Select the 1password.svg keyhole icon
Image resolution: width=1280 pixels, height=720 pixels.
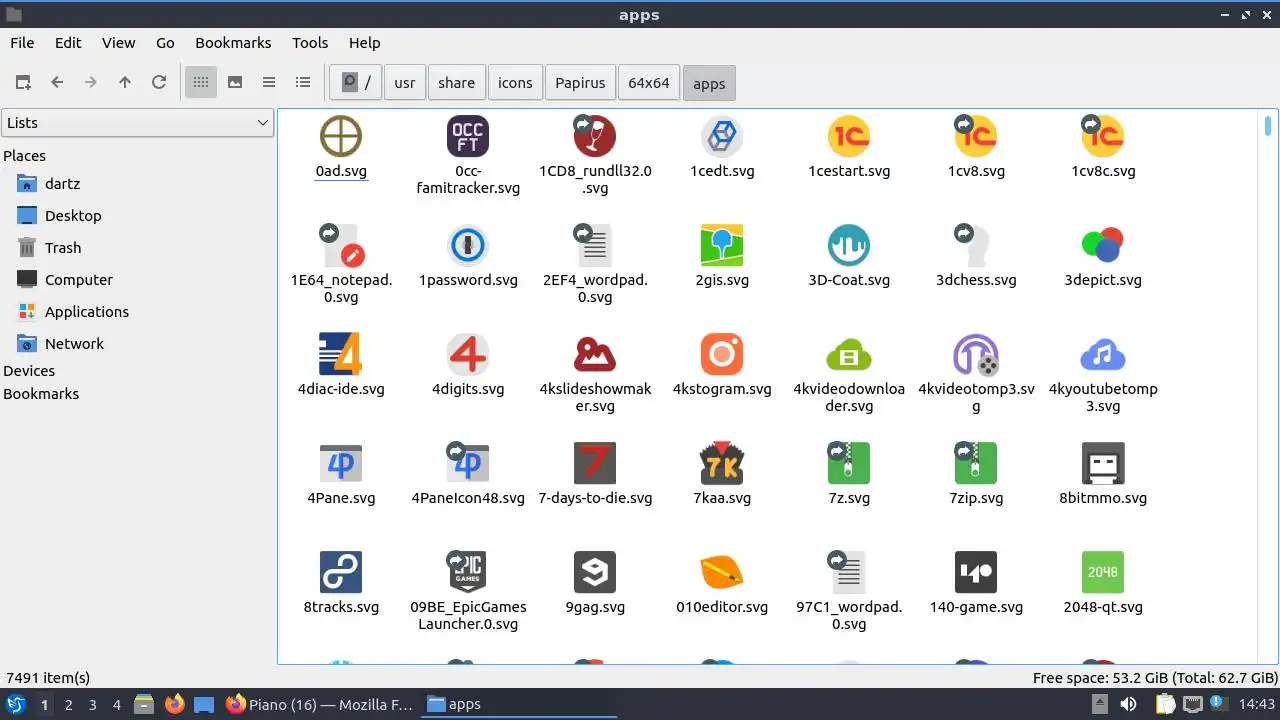[468, 245]
